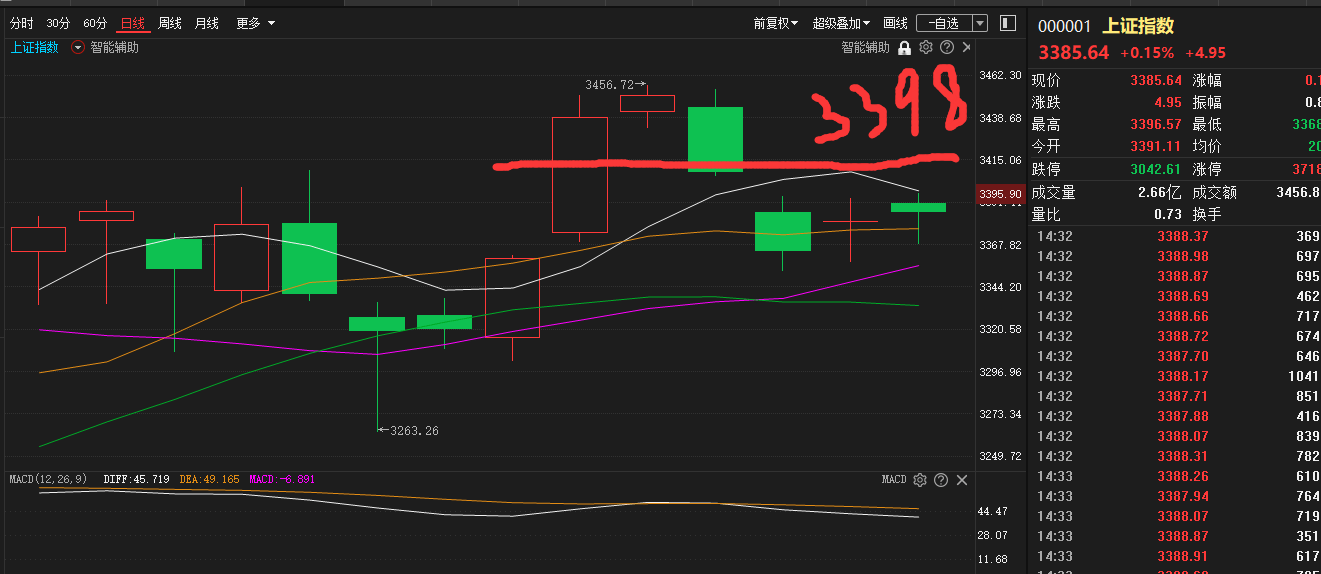Open the MACD indicator settings gear
Screen dimensions: 1321x574
coord(920,480)
